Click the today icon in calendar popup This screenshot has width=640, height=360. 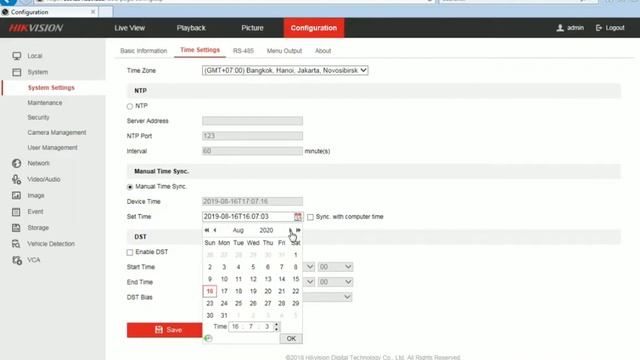point(208,338)
